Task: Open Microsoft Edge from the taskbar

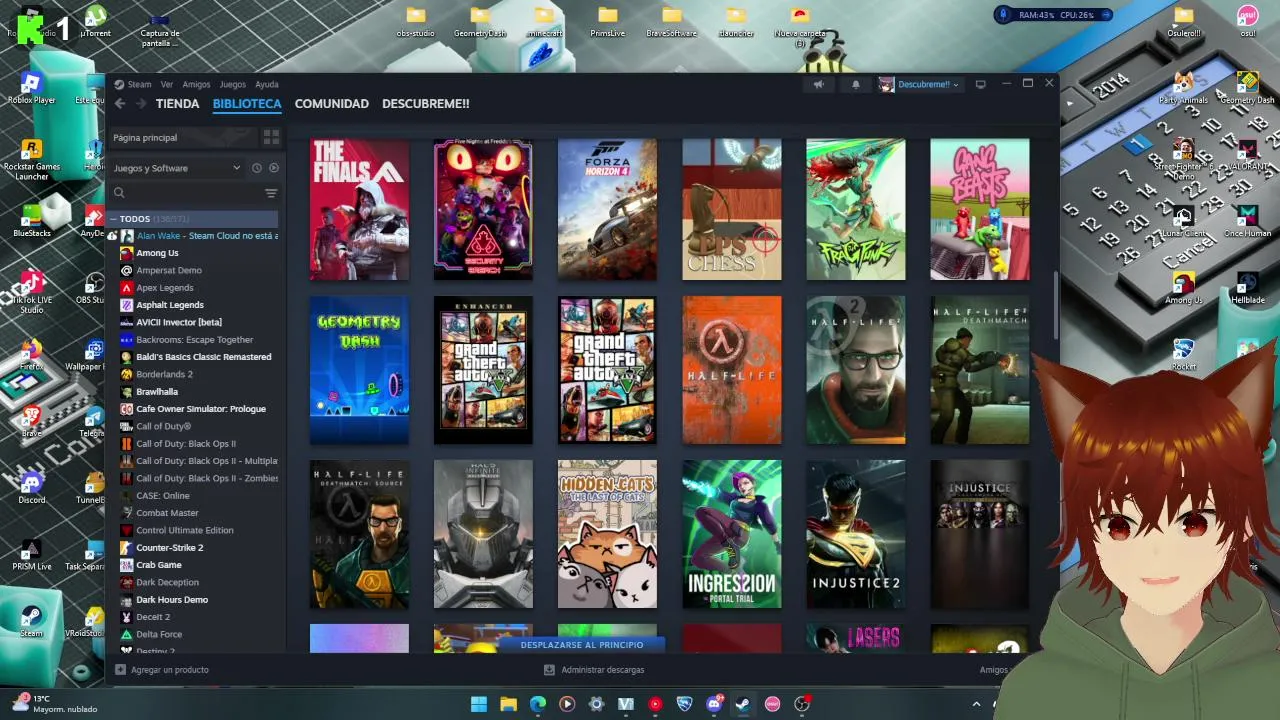Action: click(538, 704)
